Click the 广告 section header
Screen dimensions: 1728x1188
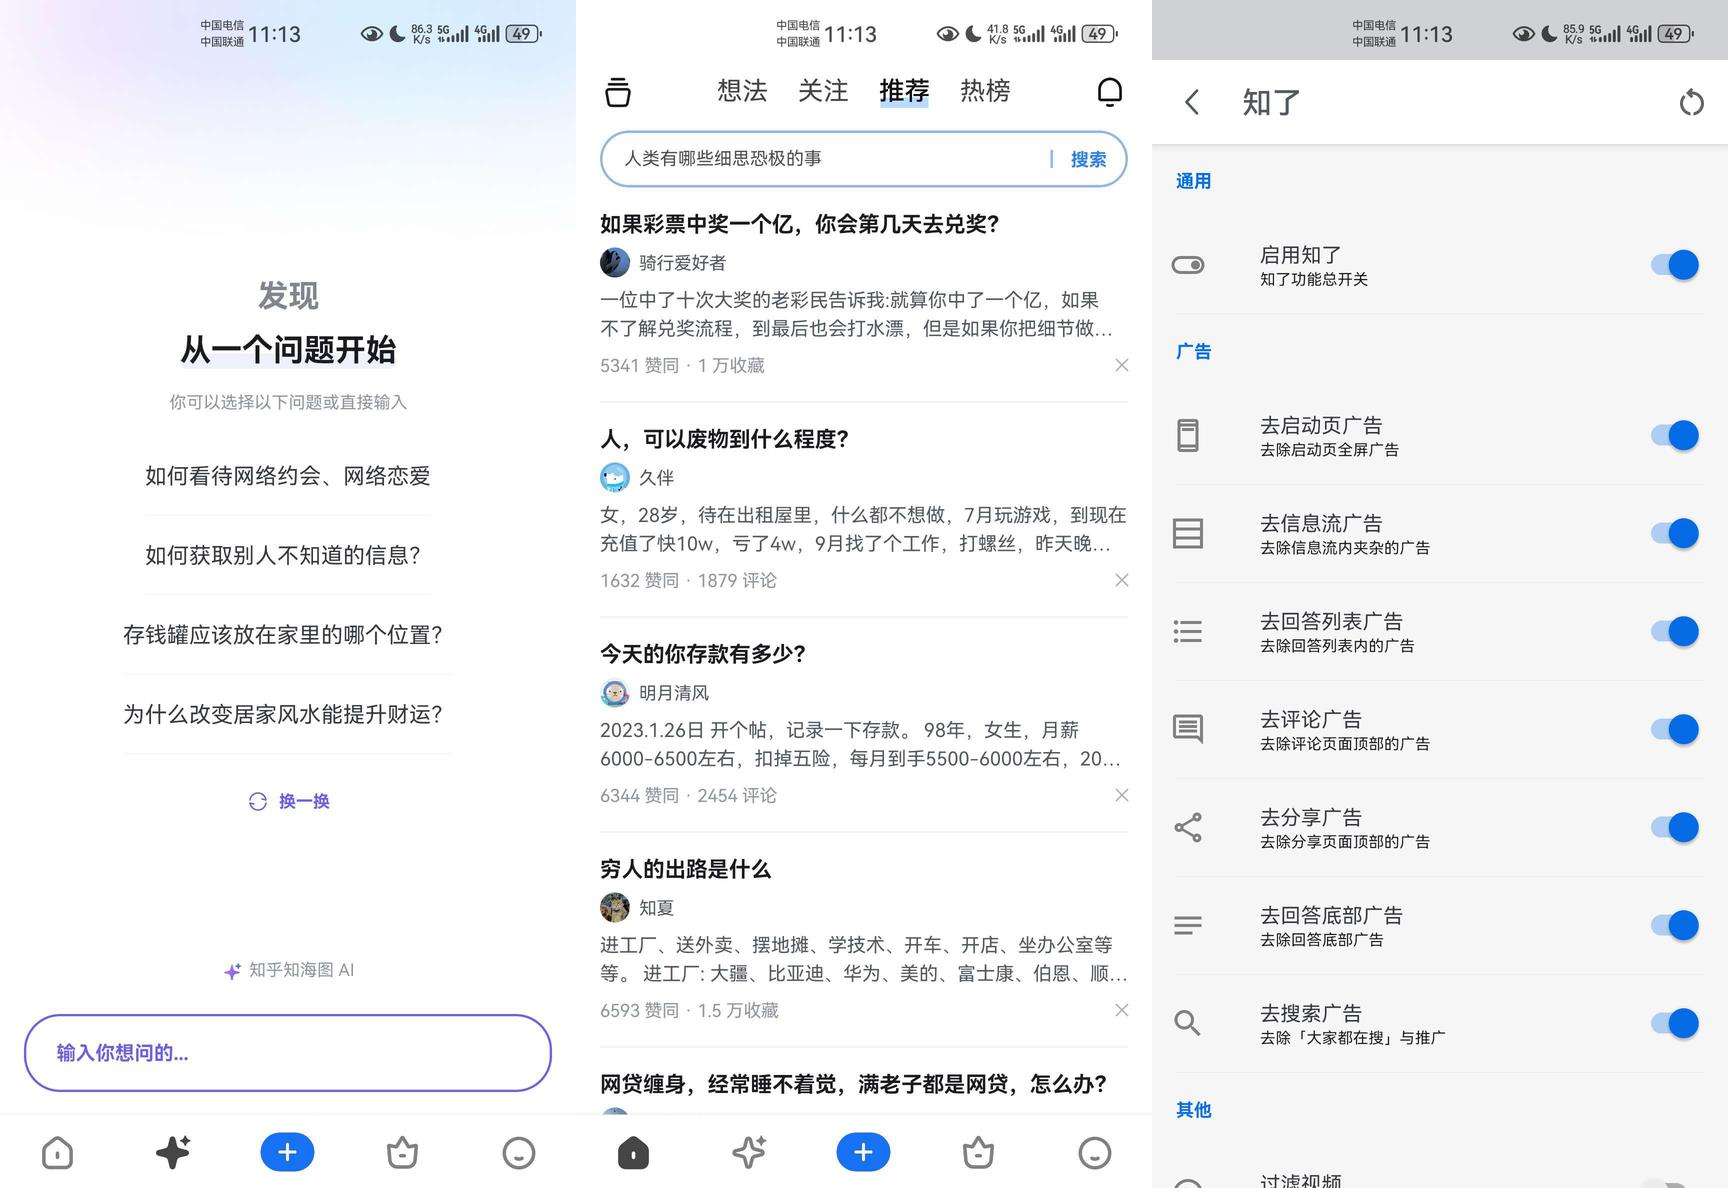tap(1194, 352)
